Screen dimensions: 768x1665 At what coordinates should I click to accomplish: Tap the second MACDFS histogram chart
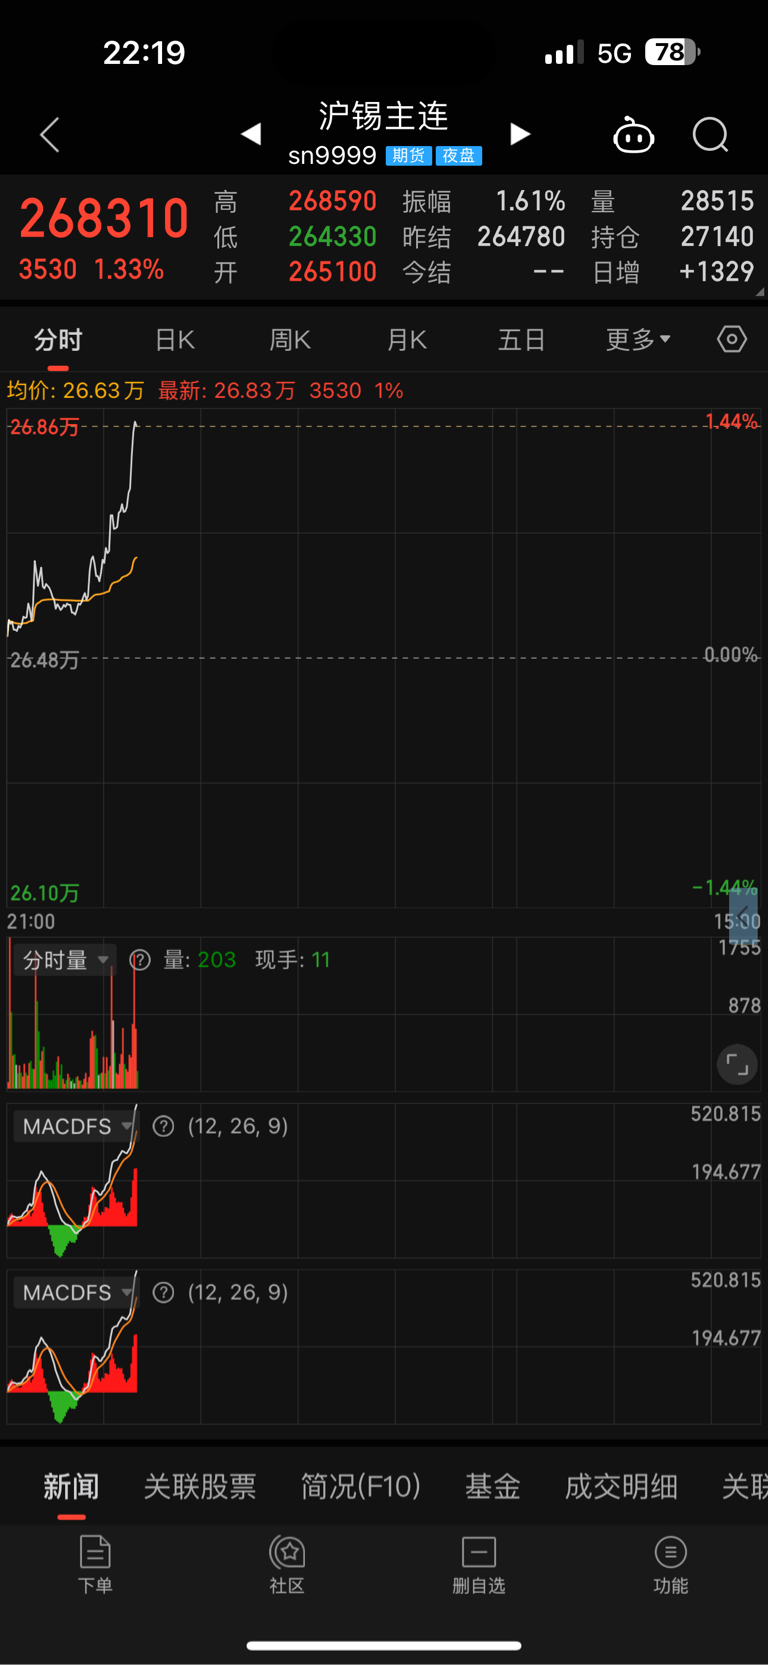click(383, 1347)
